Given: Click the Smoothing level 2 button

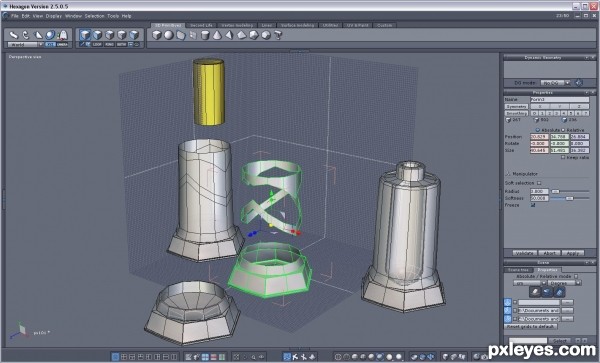Looking at the screenshot, I should (549, 113).
